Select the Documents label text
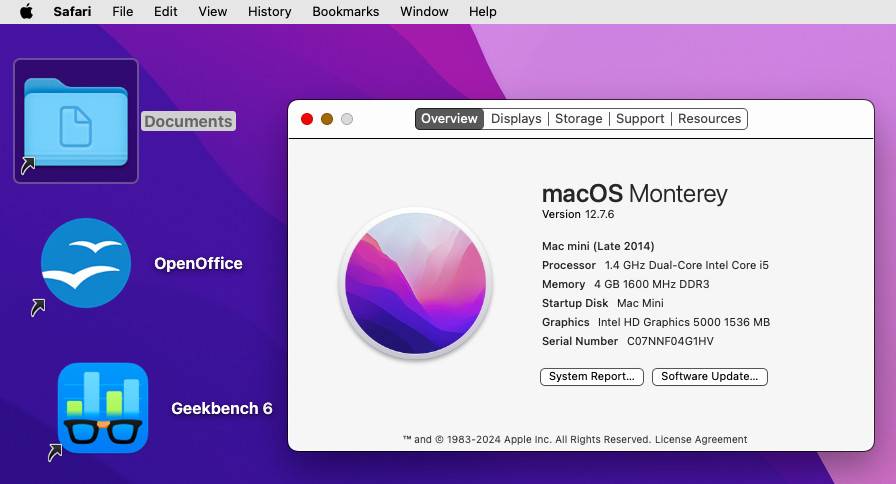 (x=188, y=122)
